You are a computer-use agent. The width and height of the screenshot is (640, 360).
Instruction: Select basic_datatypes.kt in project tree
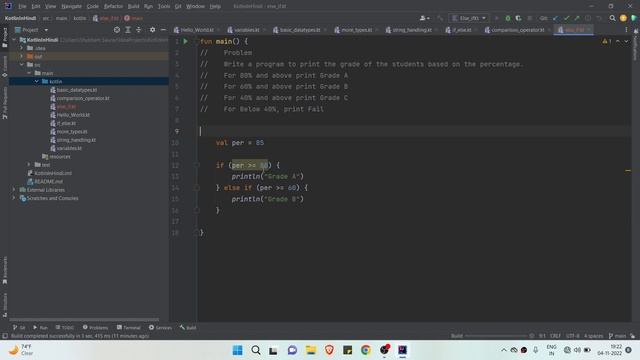77,90
